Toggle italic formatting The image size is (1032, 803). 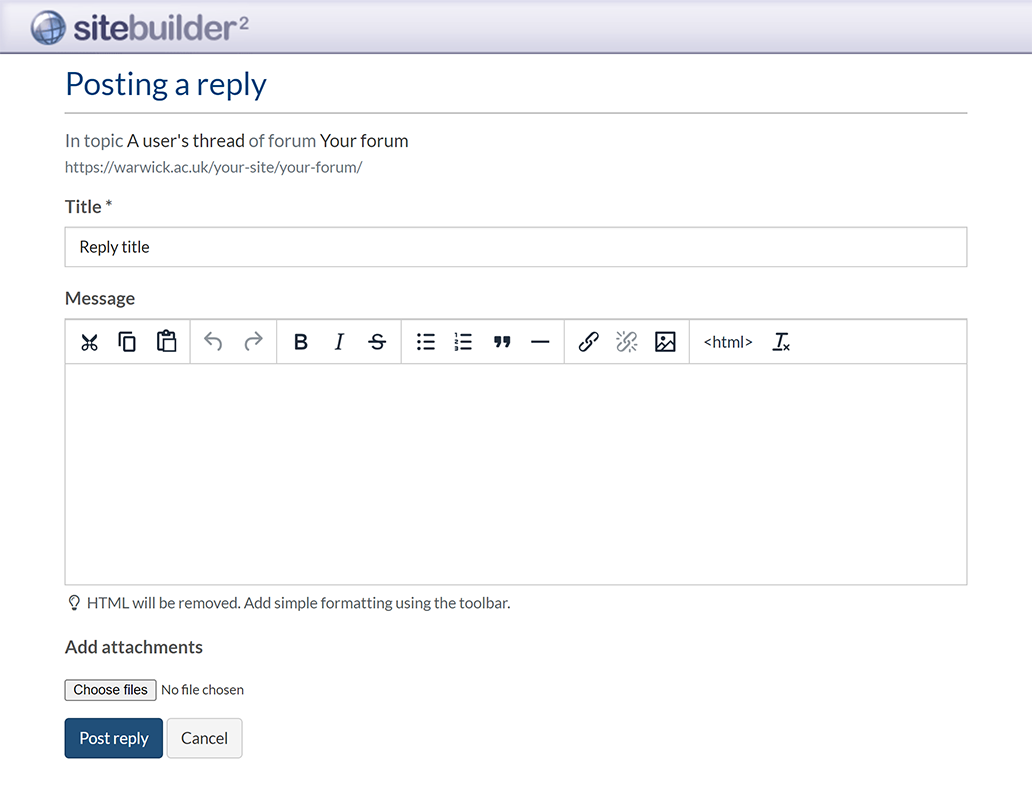click(x=339, y=342)
